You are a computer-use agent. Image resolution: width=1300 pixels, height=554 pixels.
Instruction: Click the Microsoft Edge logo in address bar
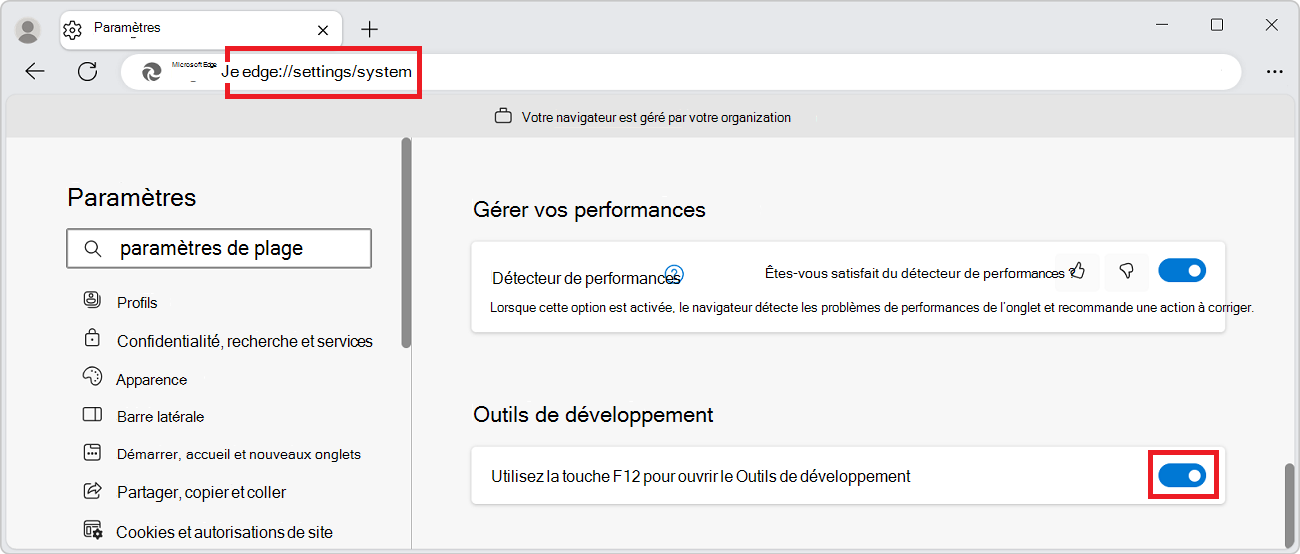tap(152, 72)
